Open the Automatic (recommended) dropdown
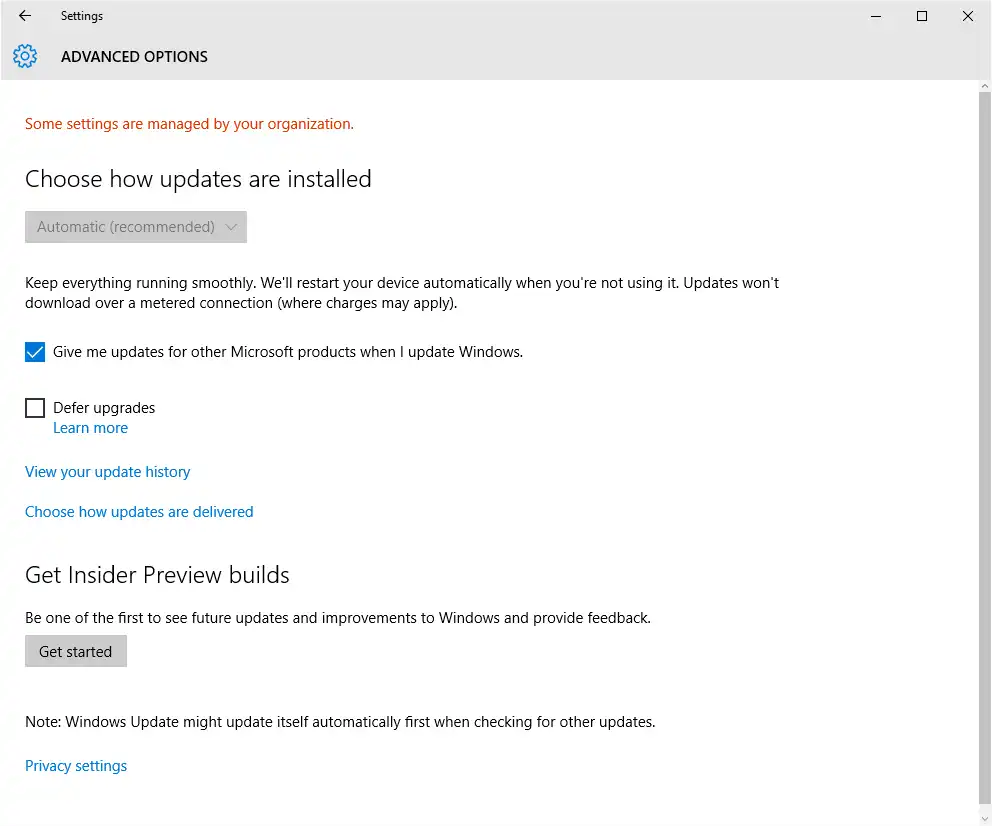The height and width of the screenshot is (826, 992). (x=135, y=227)
